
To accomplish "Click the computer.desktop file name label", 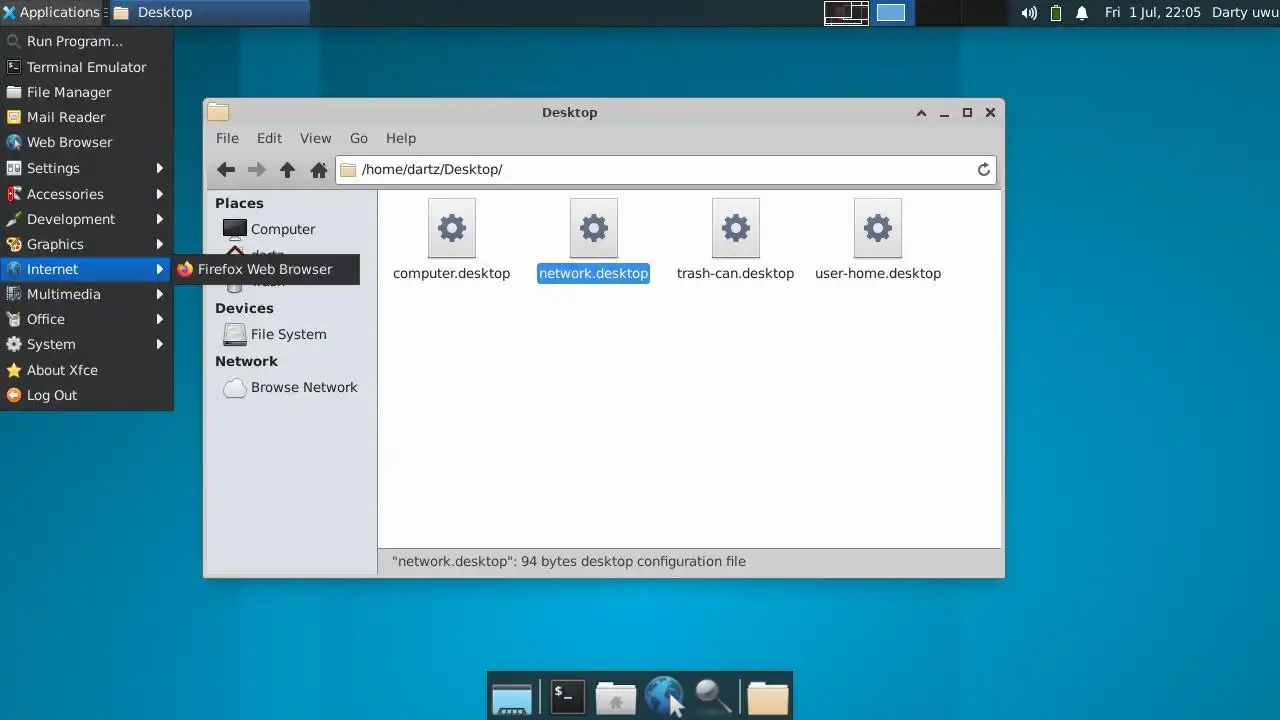I will coord(452,273).
